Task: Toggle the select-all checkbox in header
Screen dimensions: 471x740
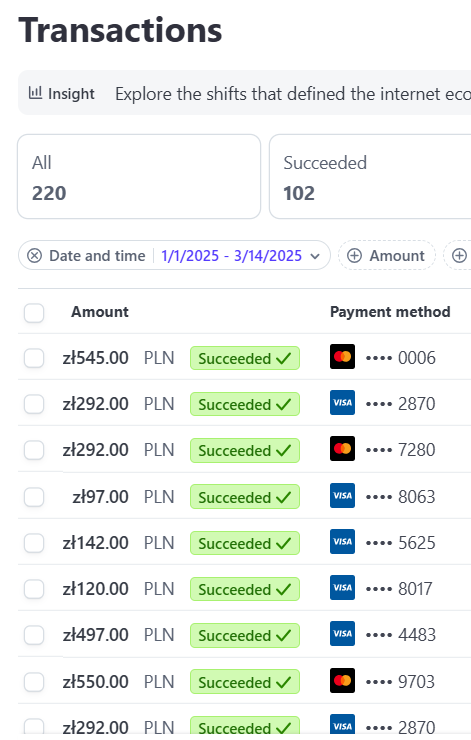Action: click(x=34, y=312)
